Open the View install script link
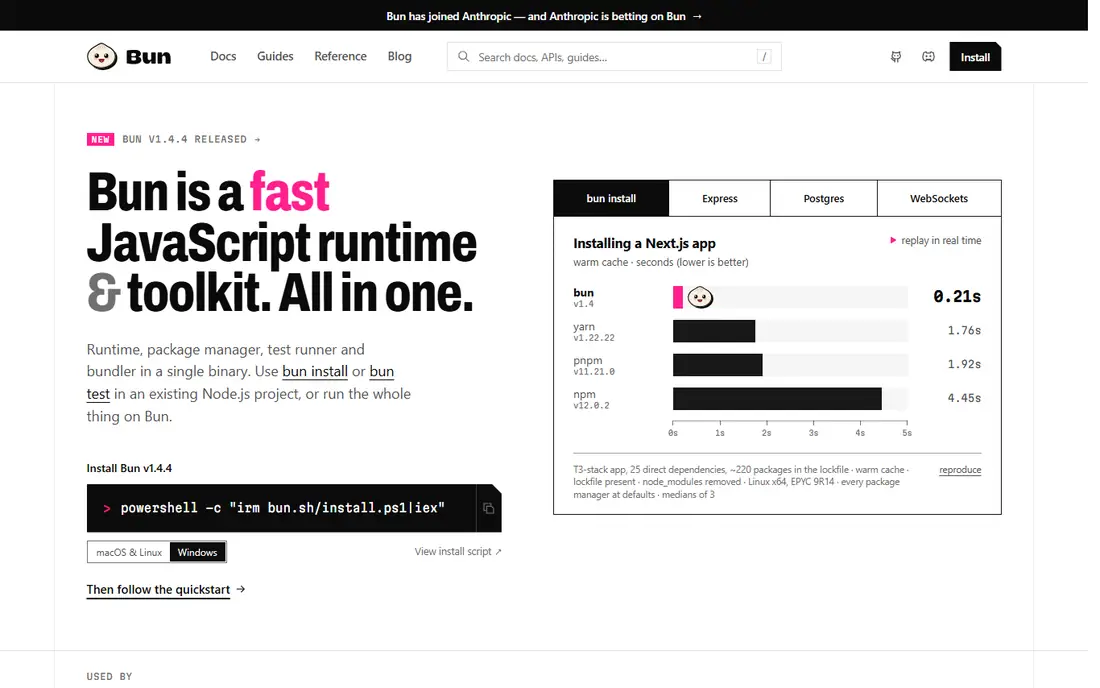Image resolution: width=1100 pixels, height=688 pixels. [x=458, y=552]
